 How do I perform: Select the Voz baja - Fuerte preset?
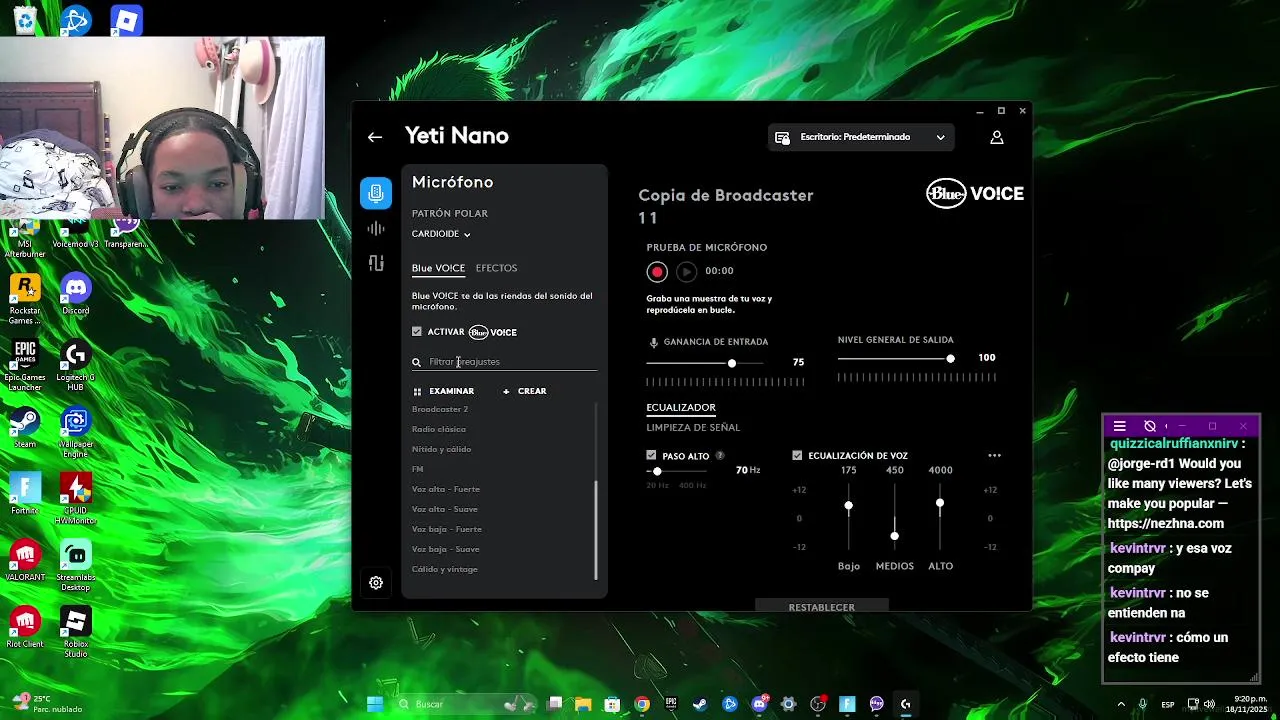[x=447, y=529]
